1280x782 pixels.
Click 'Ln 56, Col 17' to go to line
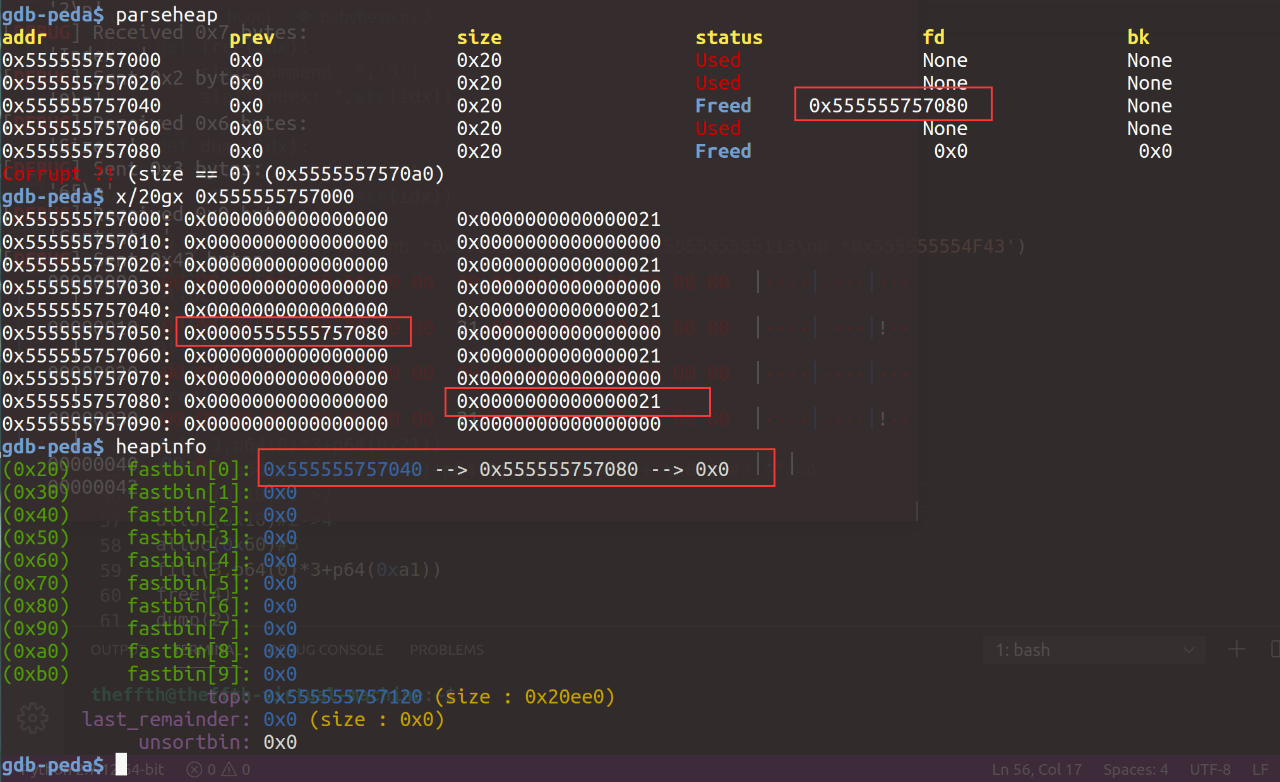[1037, 769]
